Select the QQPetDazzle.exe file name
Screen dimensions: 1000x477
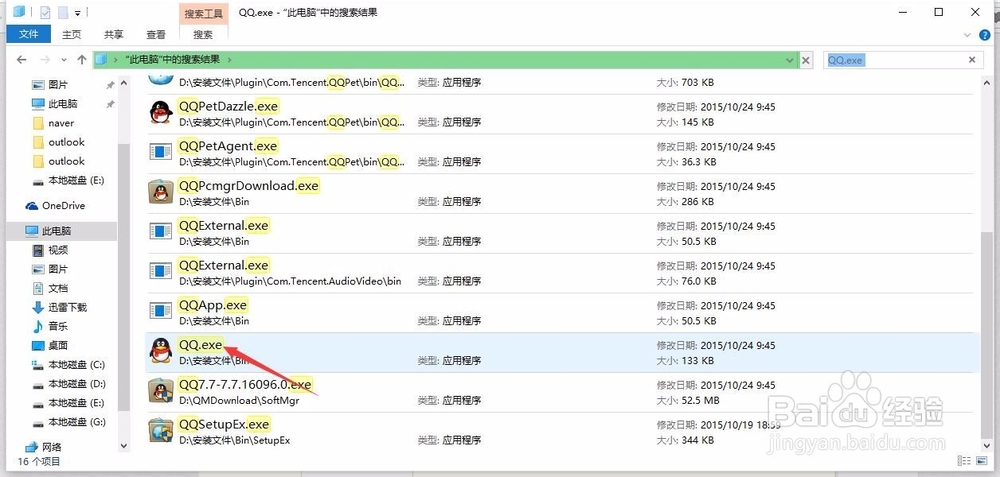(229, 106)
